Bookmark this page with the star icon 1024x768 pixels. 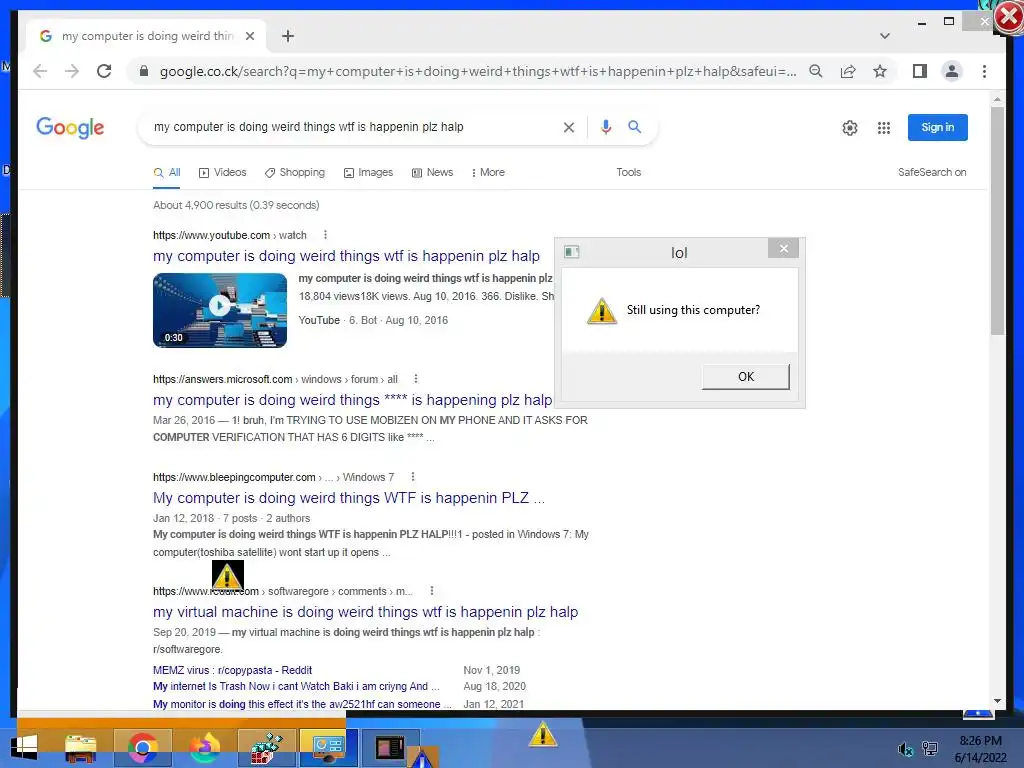point(880,71)
